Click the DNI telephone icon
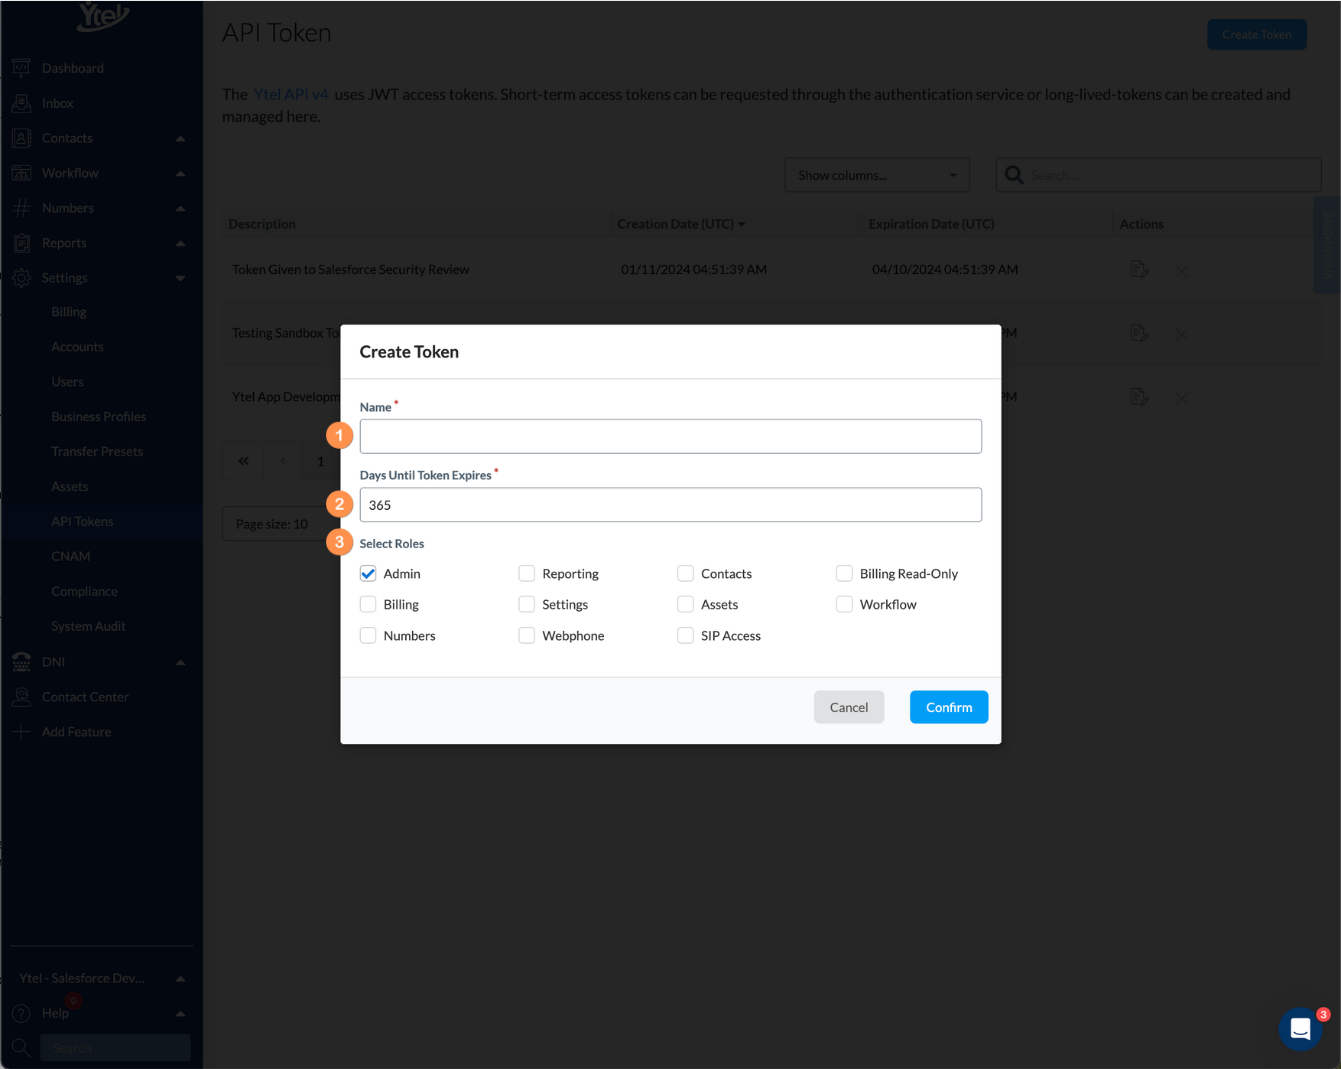1341x1069 pixels. 21,662
